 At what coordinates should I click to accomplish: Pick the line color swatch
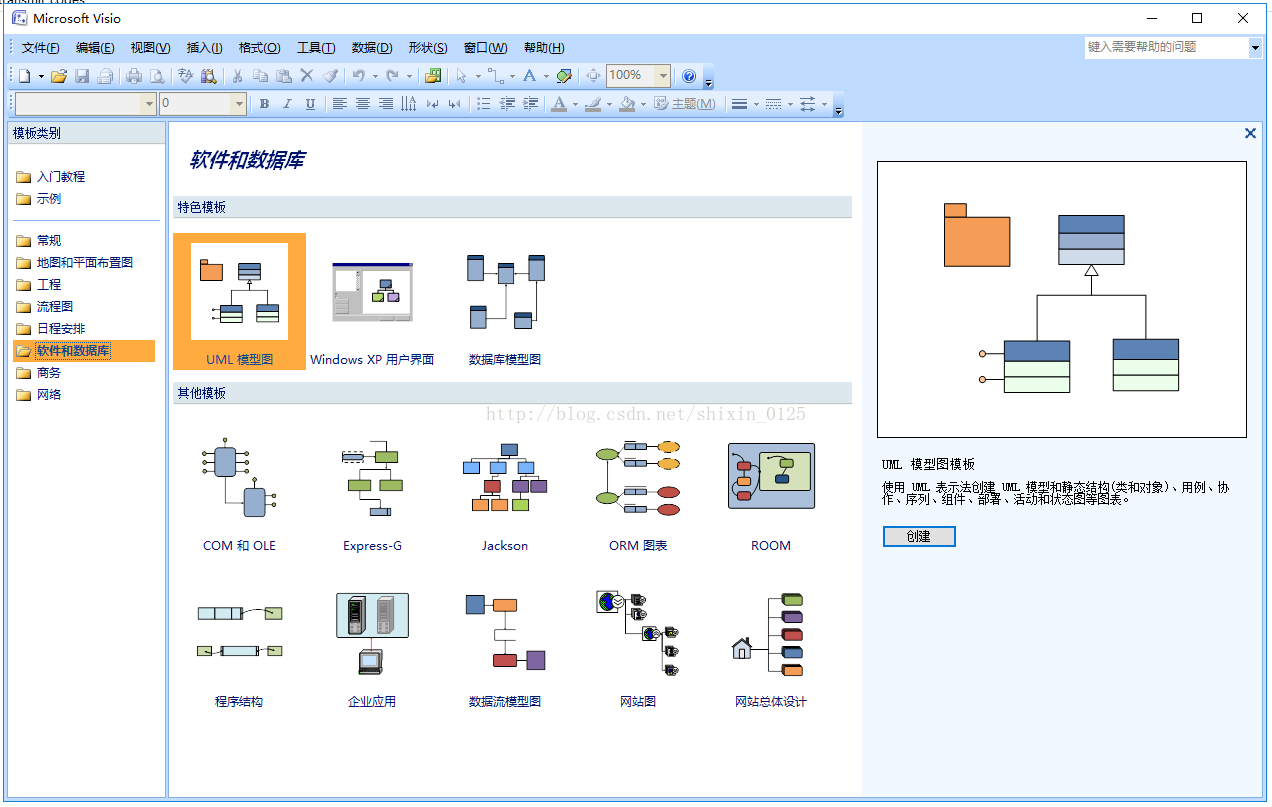[593, 104]
